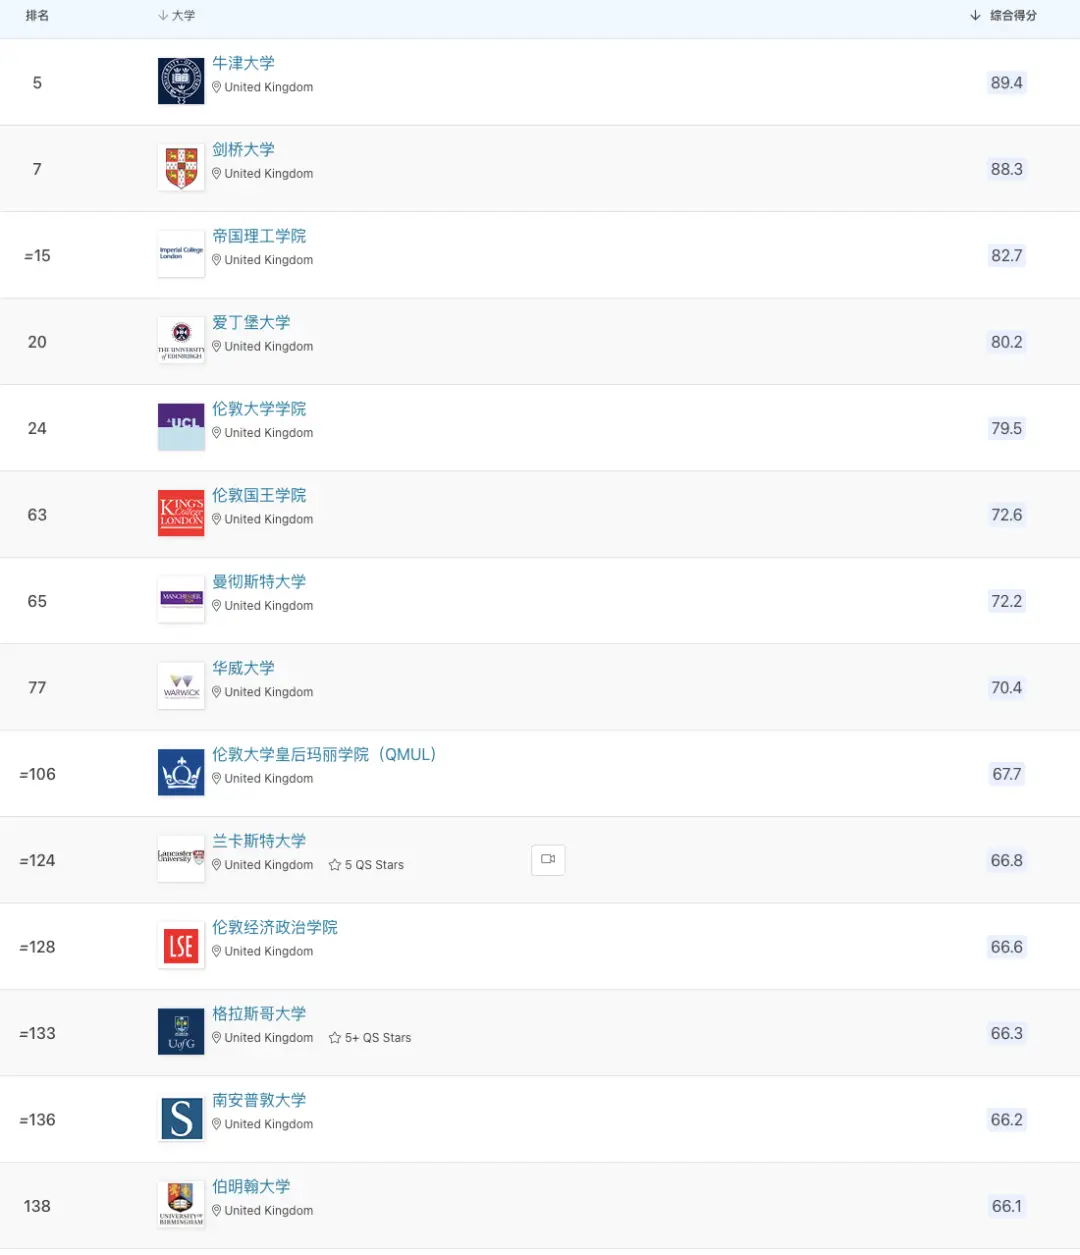The image size is (1080, 1255).
Task: Click the video camera icon for Lancaster
Action: point(548,860)
